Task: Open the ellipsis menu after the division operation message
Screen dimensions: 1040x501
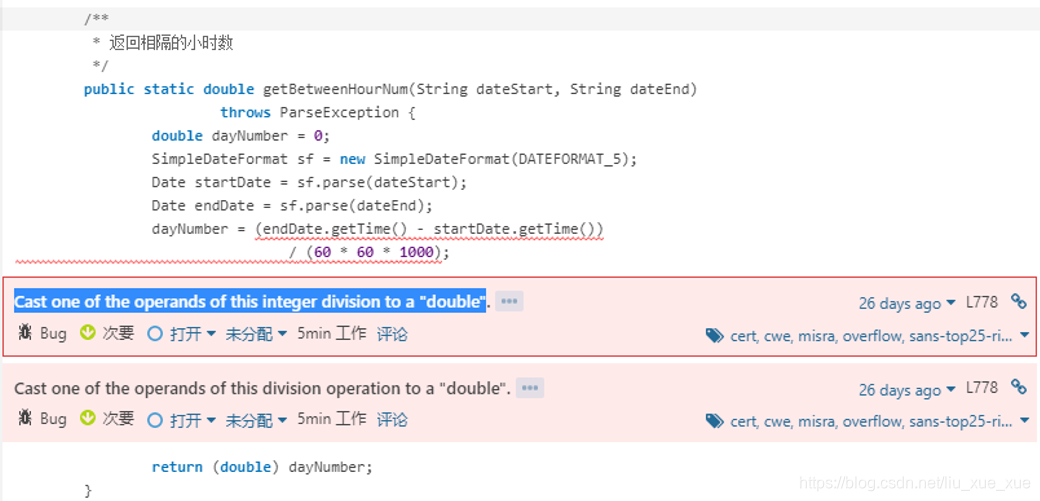Action: coord(529,388)
